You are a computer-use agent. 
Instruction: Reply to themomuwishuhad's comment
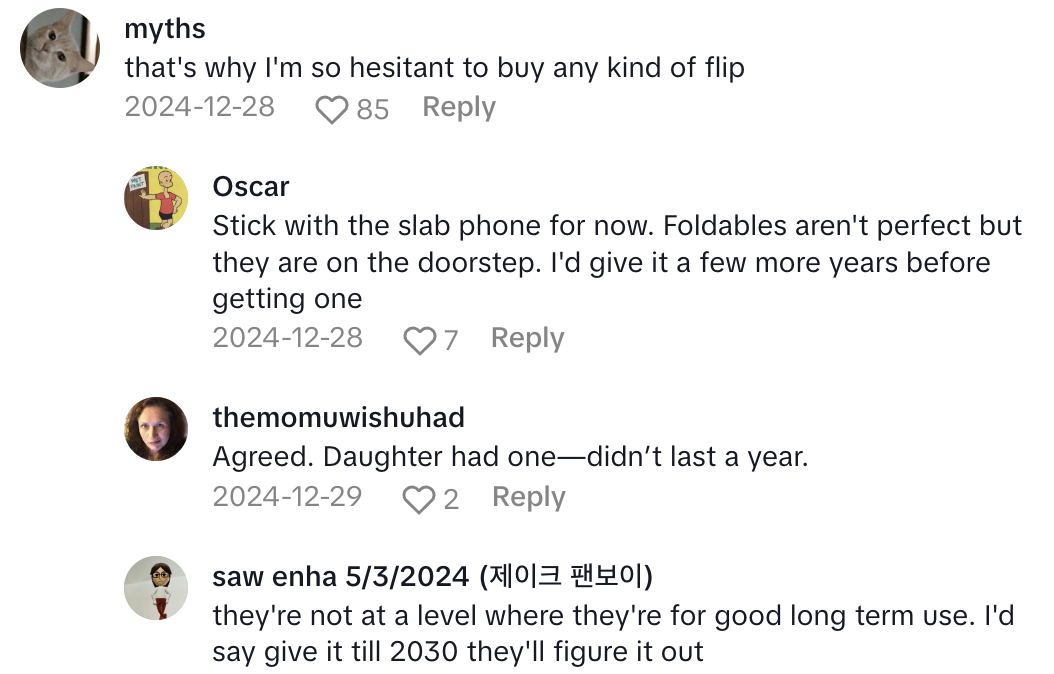click(529, 497)
